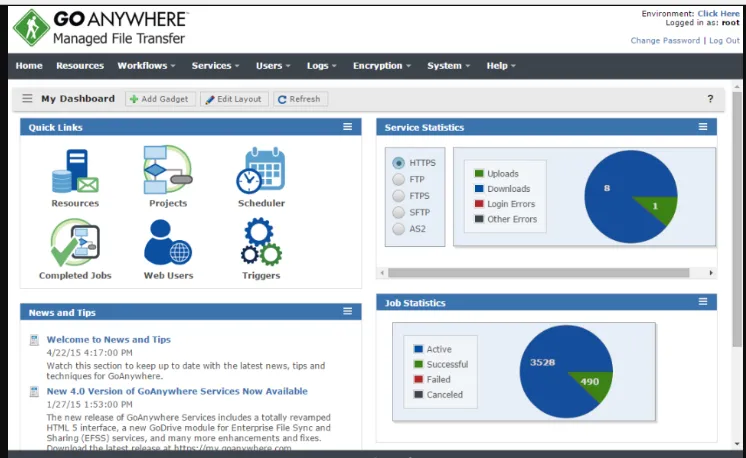Open the Scheduler quick link icon

(x=261, y=170)
